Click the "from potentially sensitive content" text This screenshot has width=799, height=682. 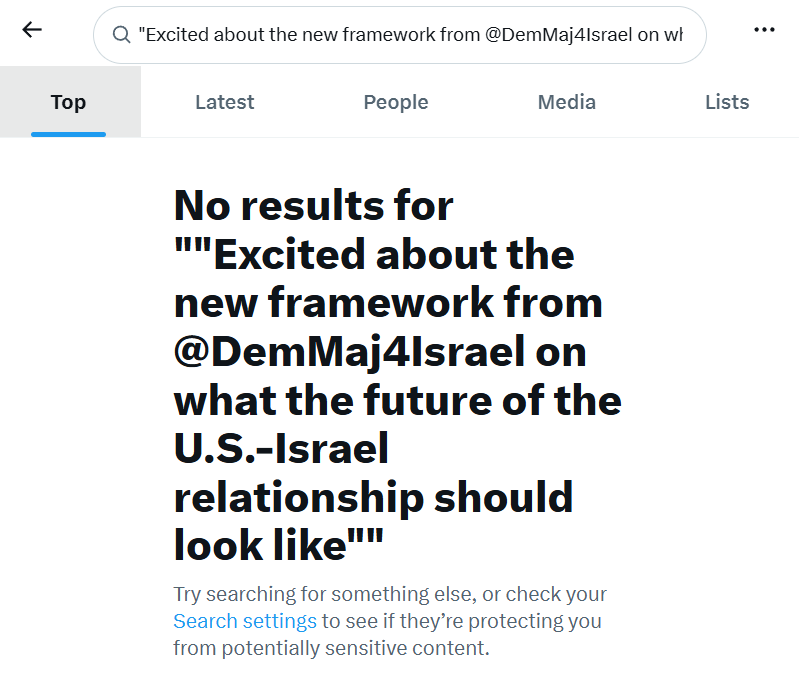(331, 648)
